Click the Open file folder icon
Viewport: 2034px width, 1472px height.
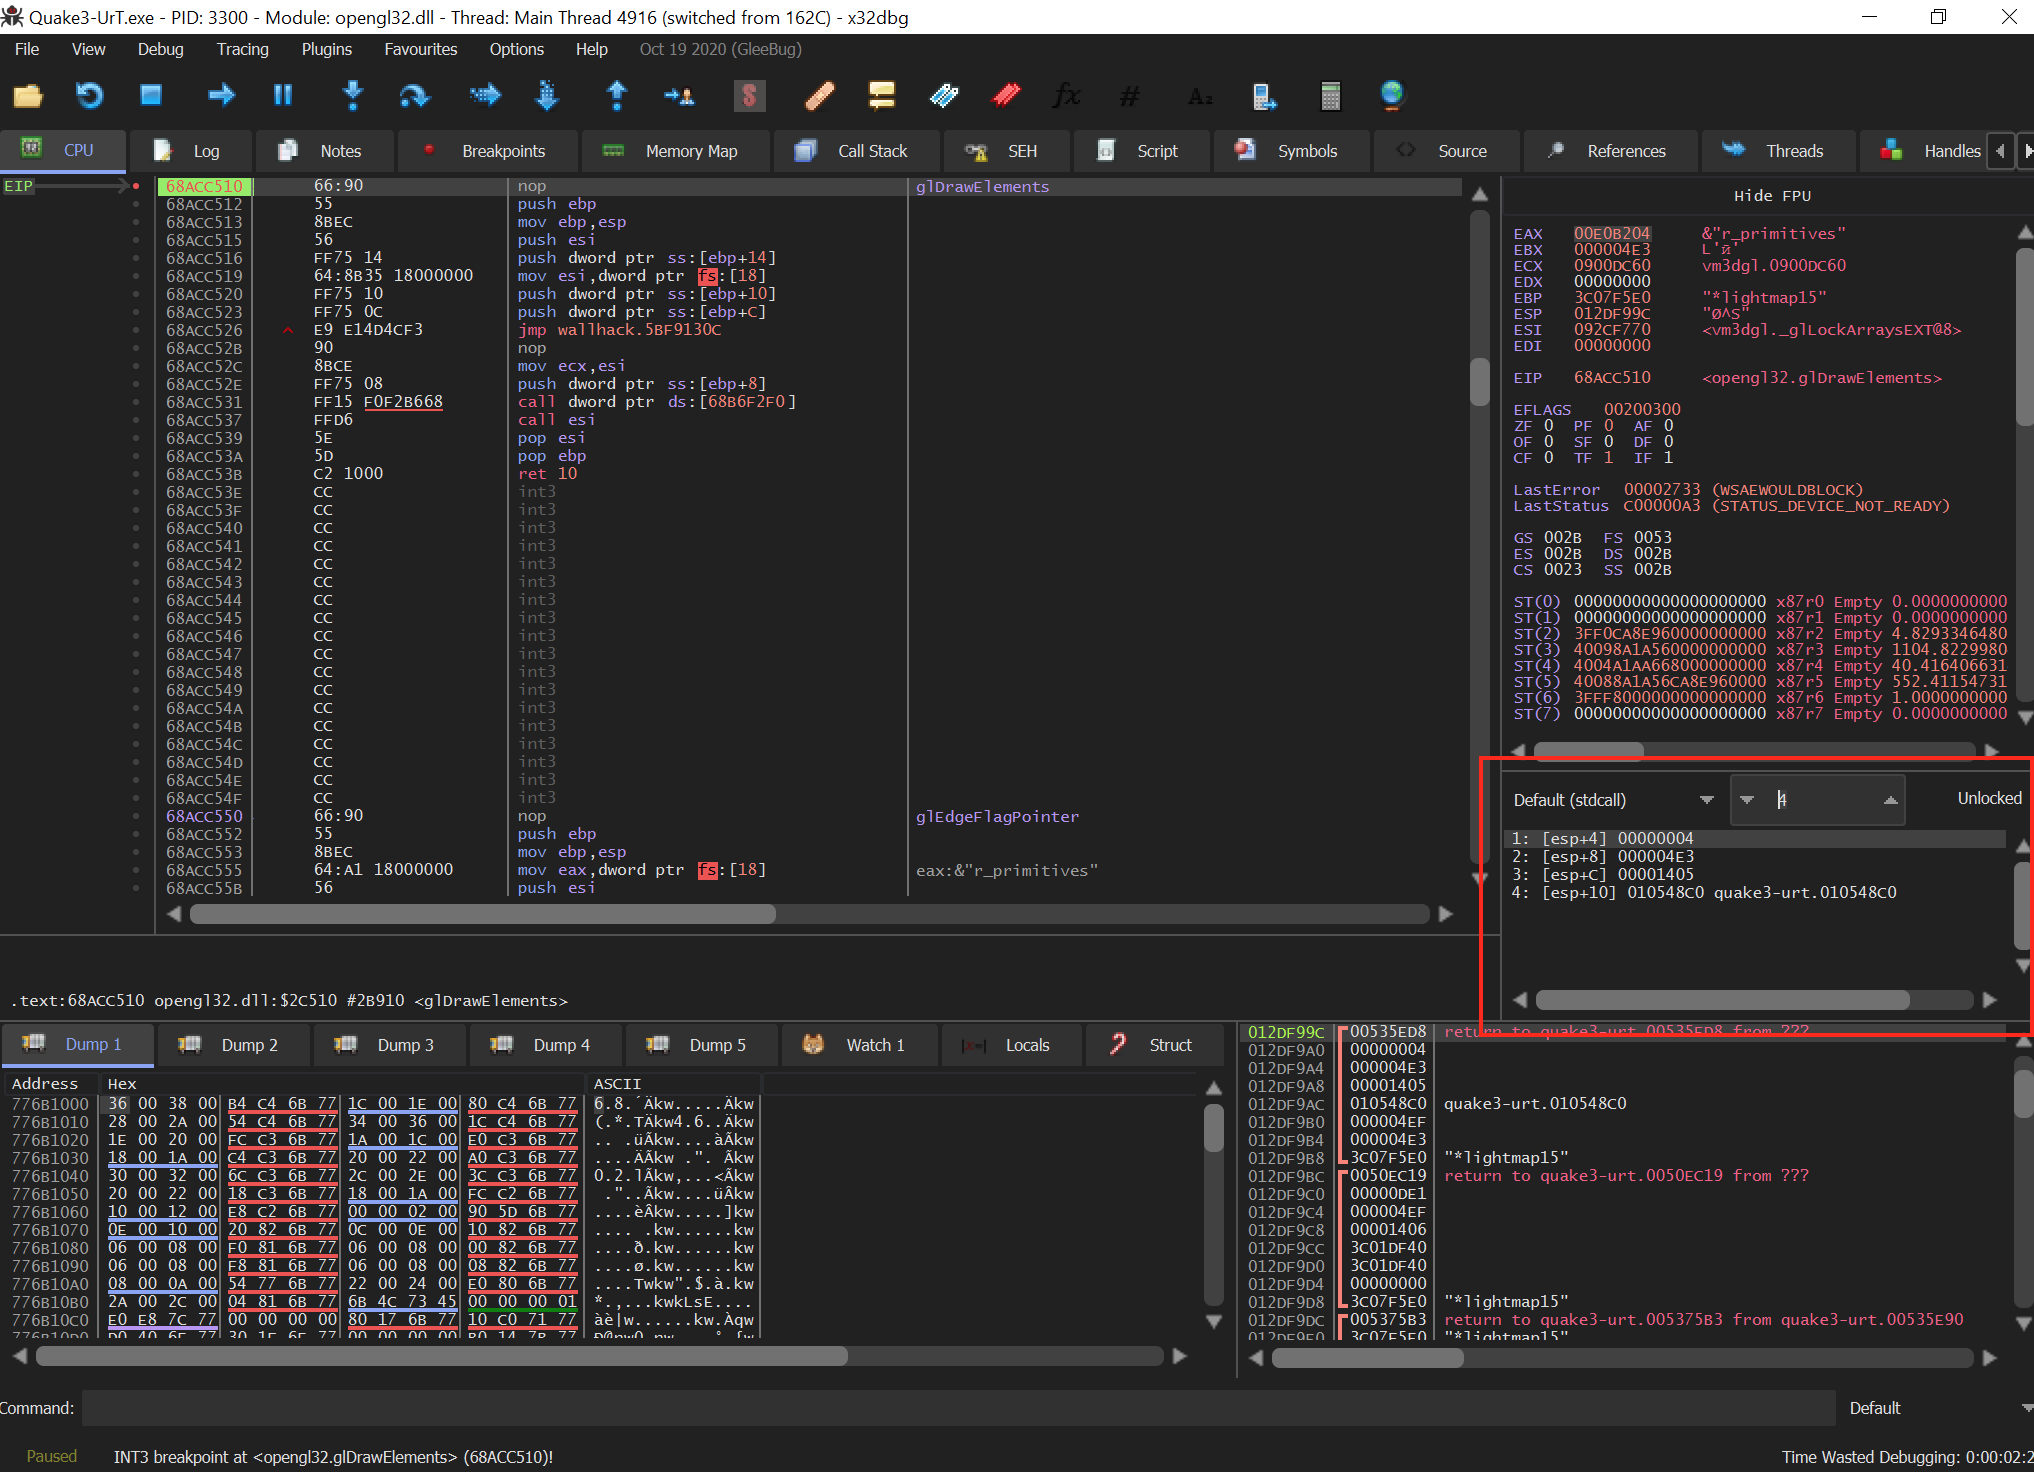coord(28,96)
